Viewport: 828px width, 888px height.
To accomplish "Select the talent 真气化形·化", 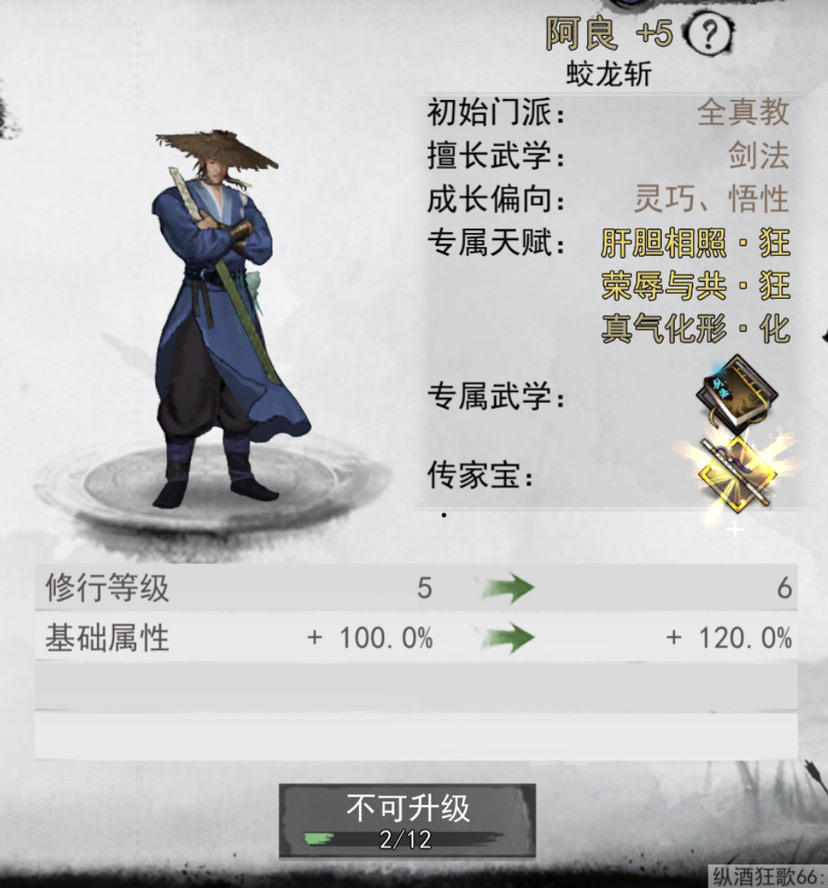I will (695, 328).
